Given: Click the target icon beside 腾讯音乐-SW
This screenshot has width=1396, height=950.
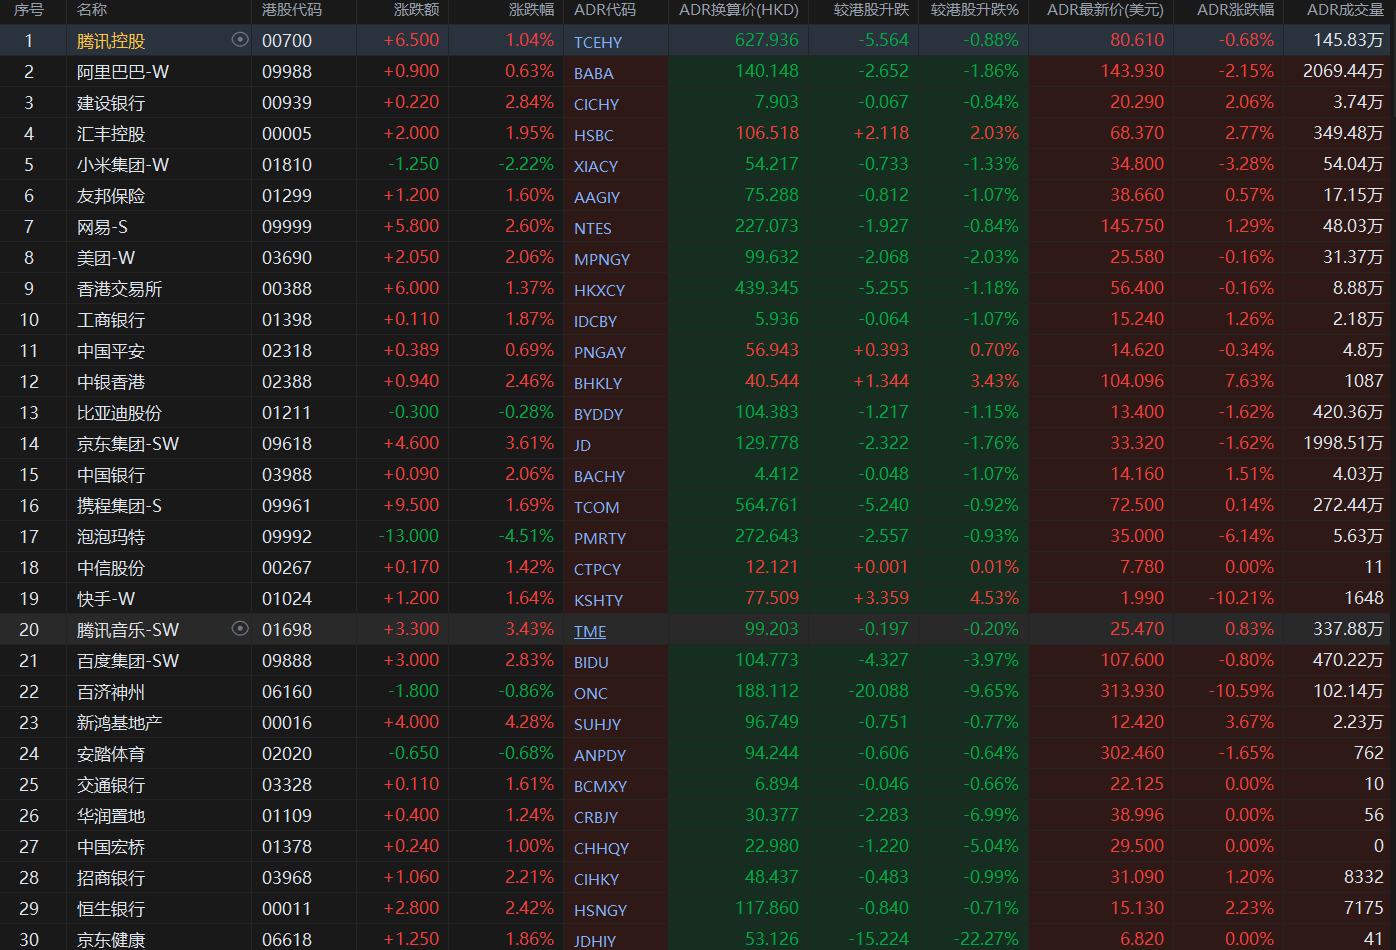Looking at the screenshot, I should [x=239, y=629].
